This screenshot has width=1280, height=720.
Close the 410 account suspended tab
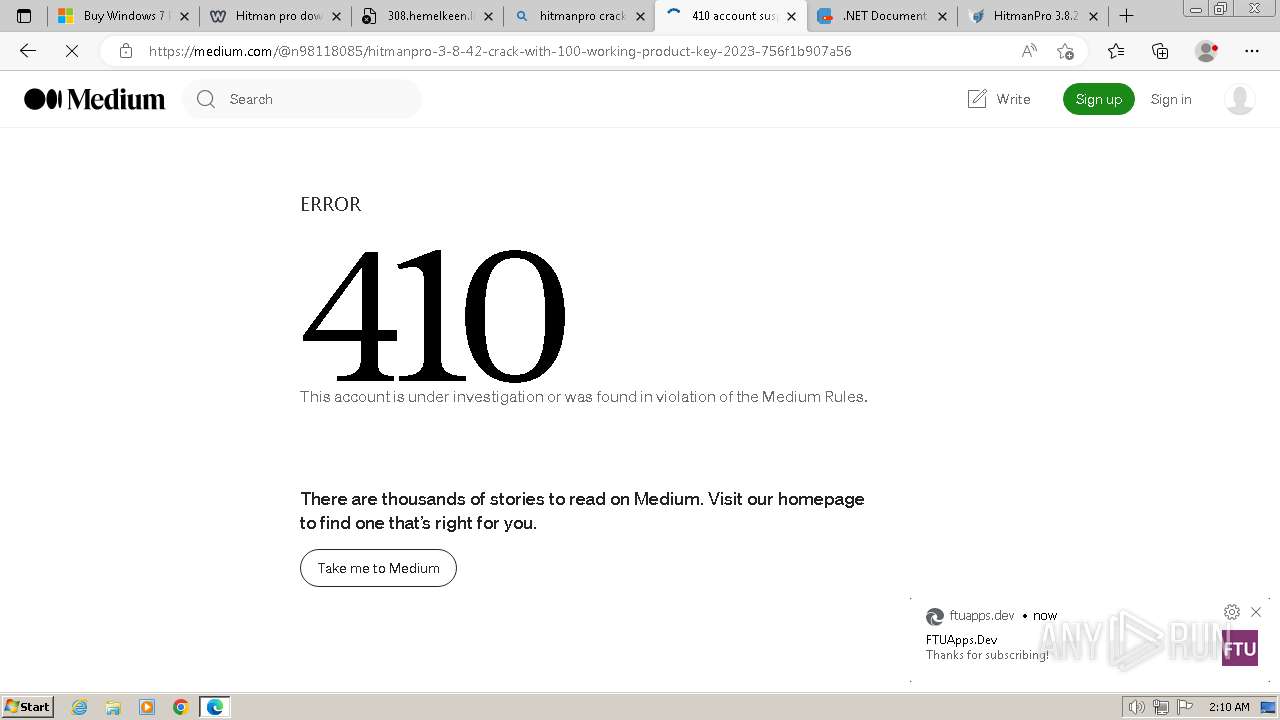point(791,17)
